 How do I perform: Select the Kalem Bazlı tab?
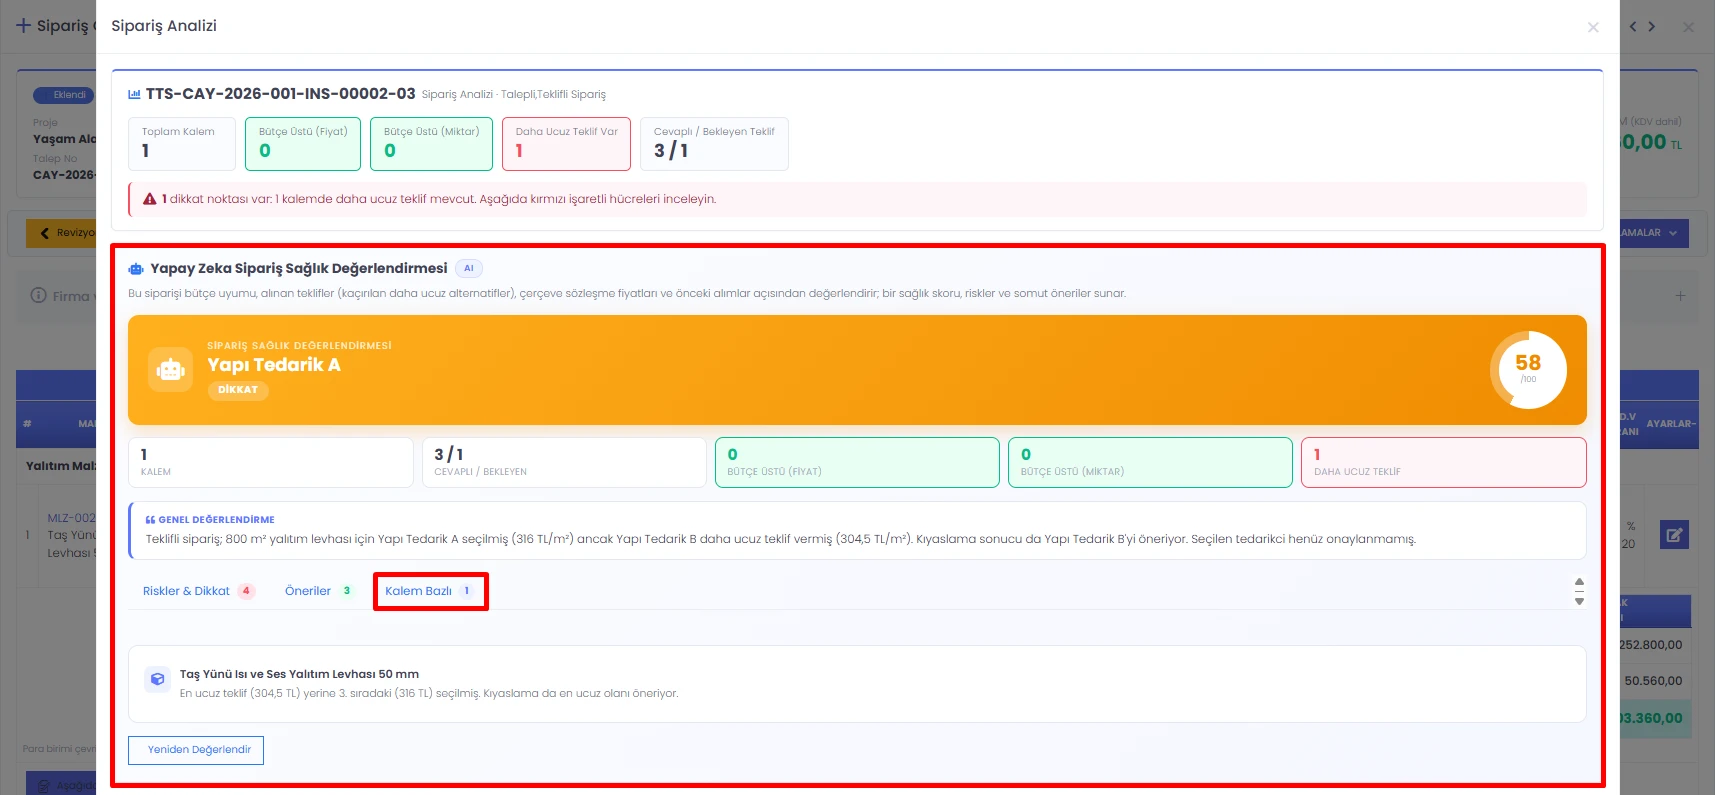tap(430, 591)
